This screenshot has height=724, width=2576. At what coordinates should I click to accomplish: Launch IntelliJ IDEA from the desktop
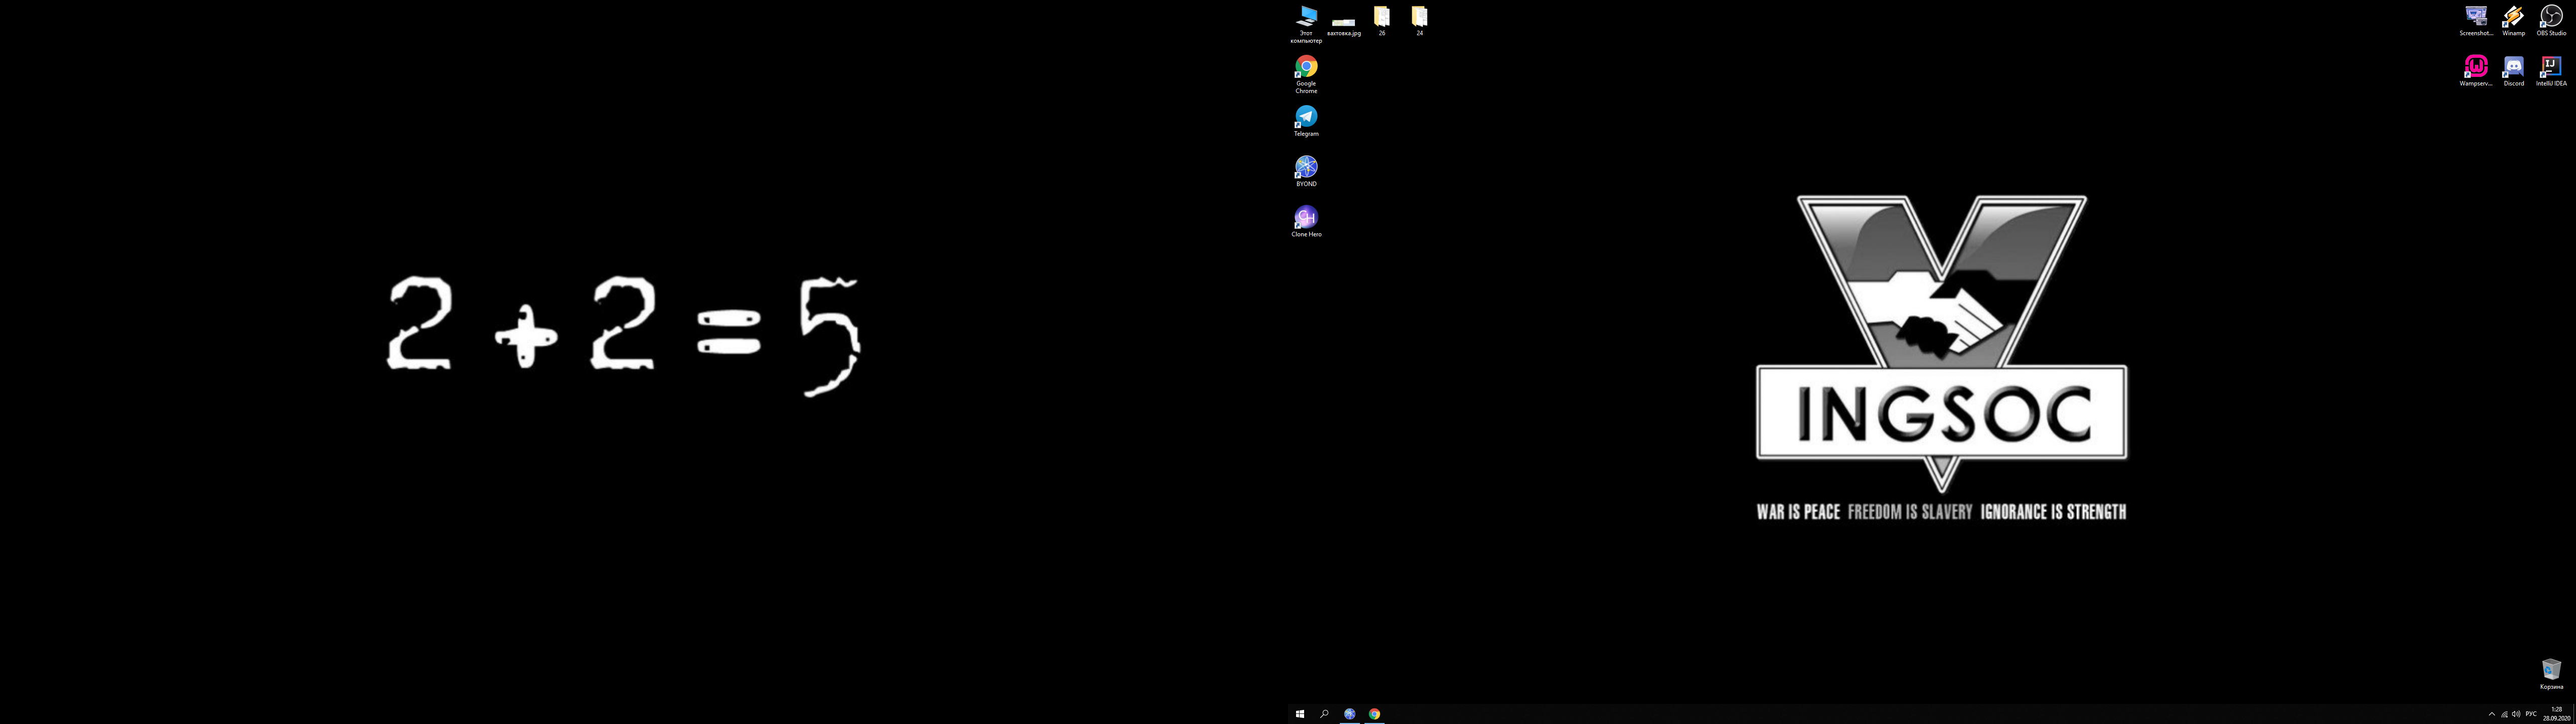[x=2551, y=71]
